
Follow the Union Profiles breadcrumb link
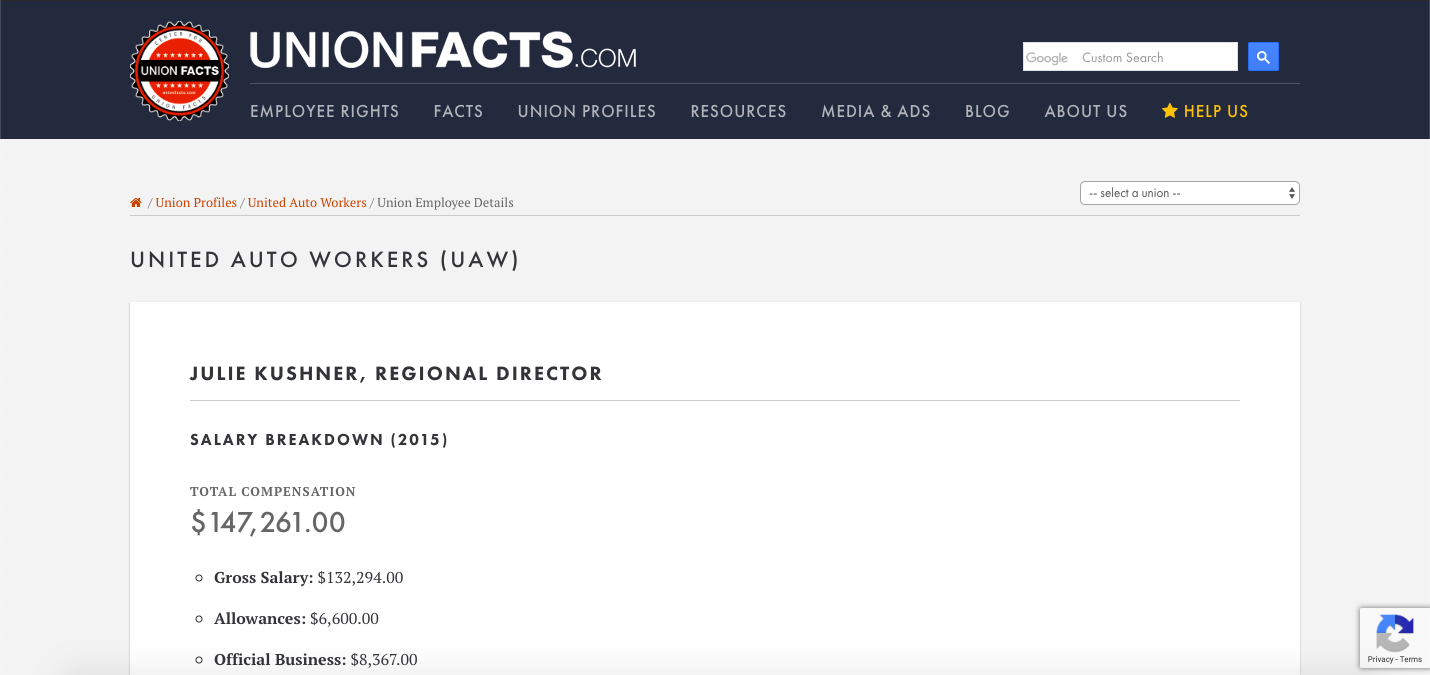pyautogui.click(x=196, y=203)
